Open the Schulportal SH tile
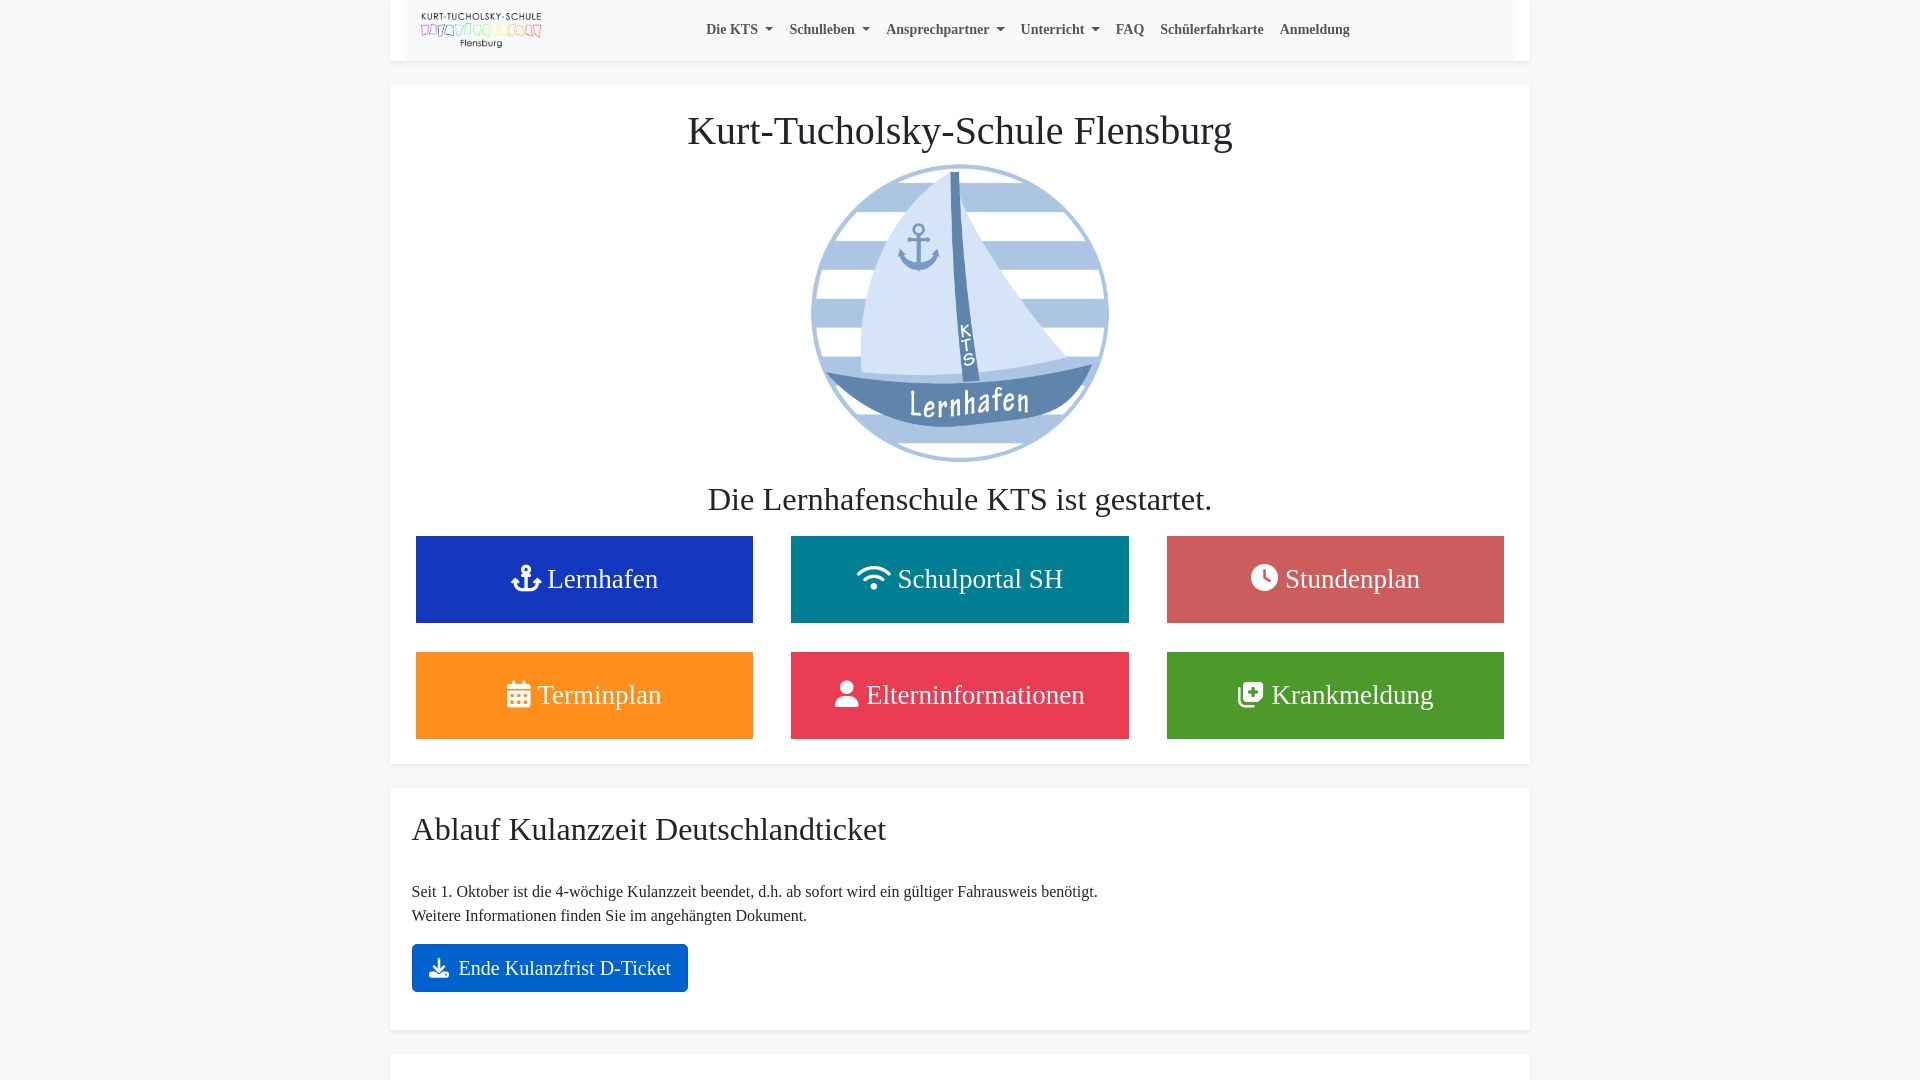This screenshot has width=1920, height=1080. [x=960, y=579]
